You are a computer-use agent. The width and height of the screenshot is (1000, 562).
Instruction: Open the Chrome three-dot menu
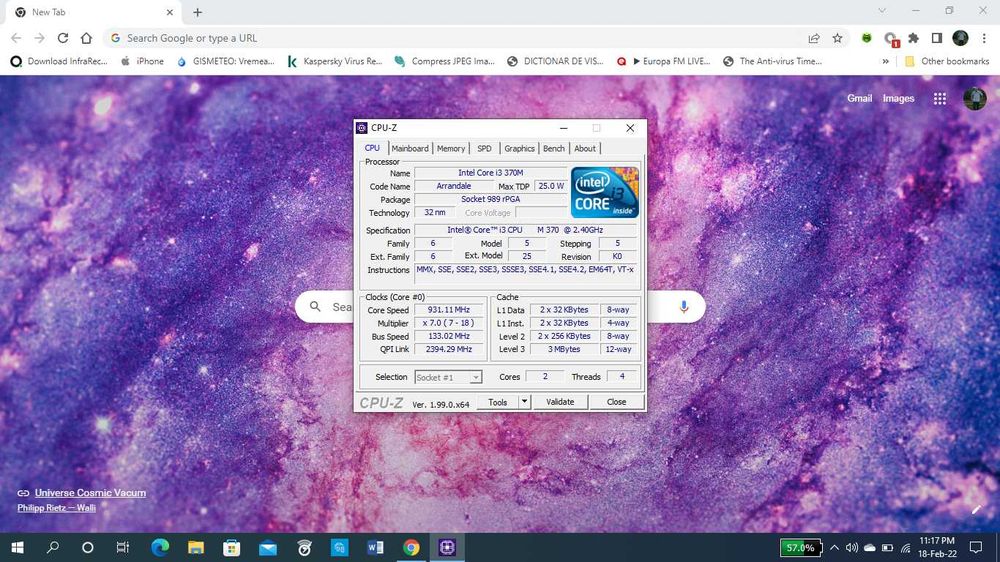(984, 38)
